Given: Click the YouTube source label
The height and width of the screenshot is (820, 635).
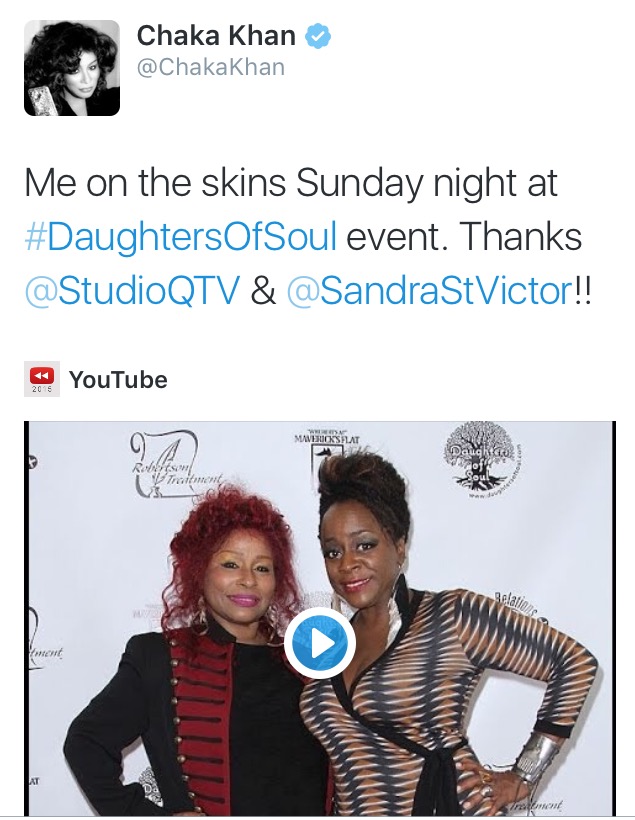Looking at the screenshot, I should point(118,380).
